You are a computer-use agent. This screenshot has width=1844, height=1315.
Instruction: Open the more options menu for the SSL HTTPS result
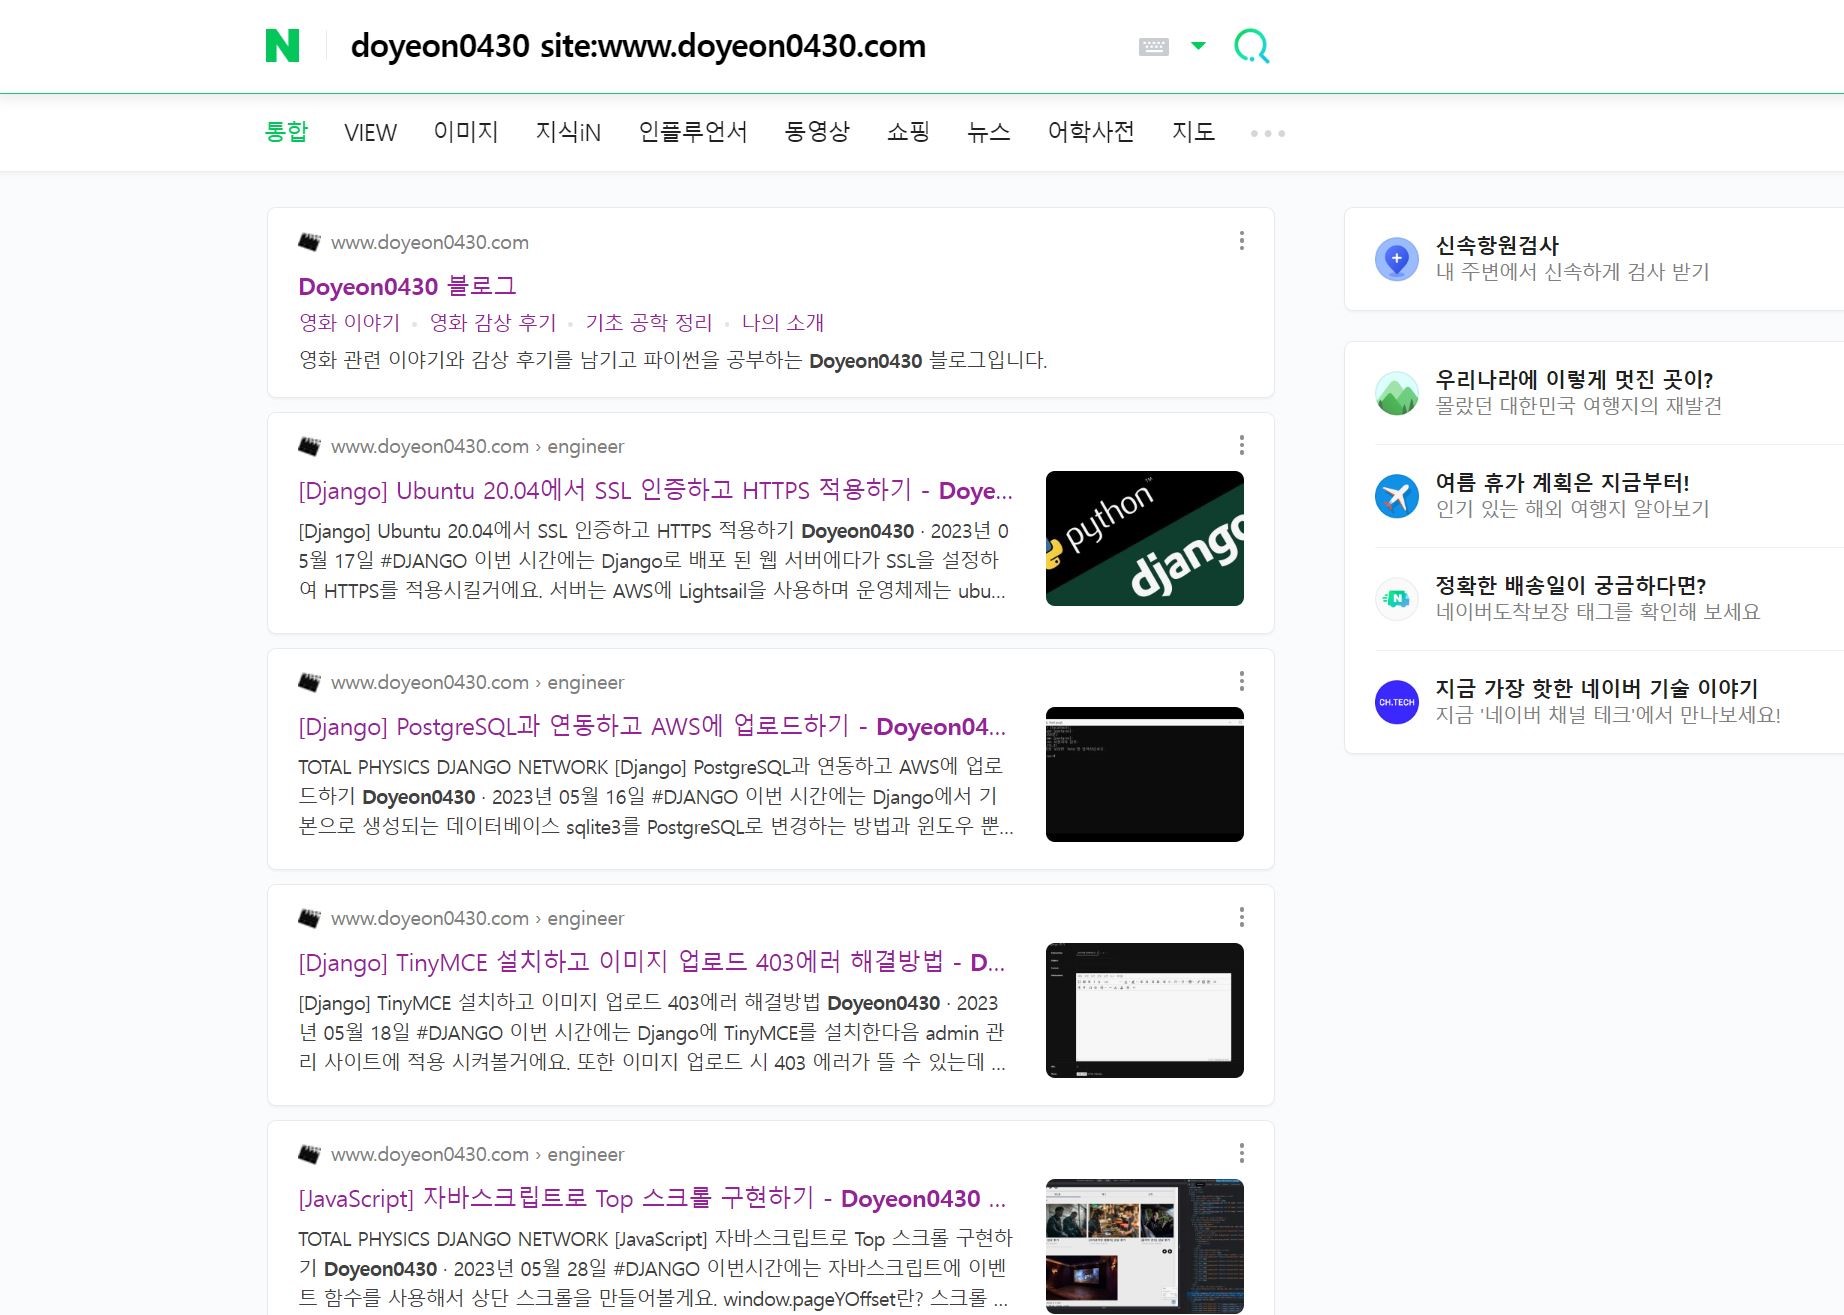coord(1241,445)
